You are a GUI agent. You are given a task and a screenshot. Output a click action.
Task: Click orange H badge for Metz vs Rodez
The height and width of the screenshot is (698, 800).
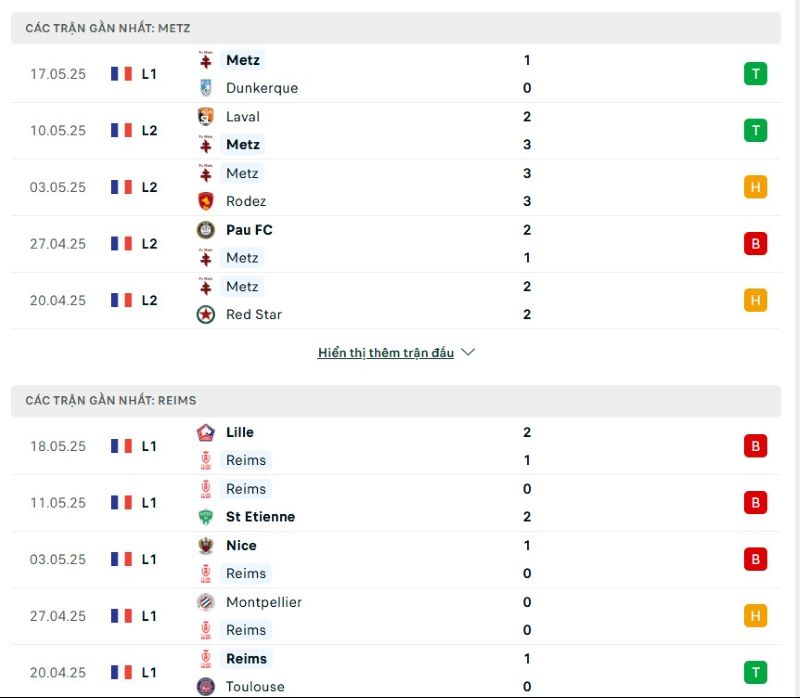pos(755,187)
